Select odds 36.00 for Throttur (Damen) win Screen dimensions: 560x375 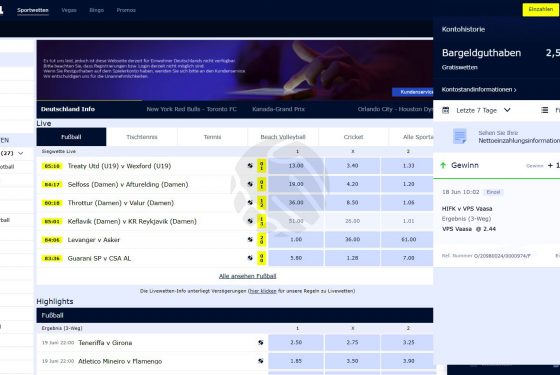click(x=296, y=202)
